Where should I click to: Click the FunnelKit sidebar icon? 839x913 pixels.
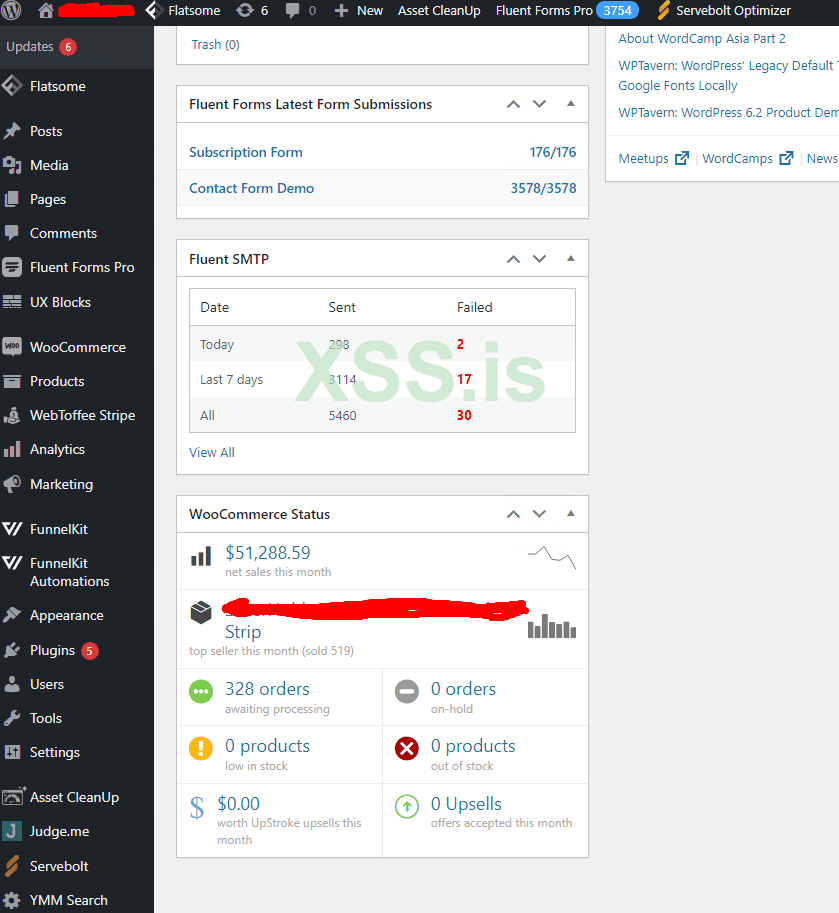tap(12, 529)
